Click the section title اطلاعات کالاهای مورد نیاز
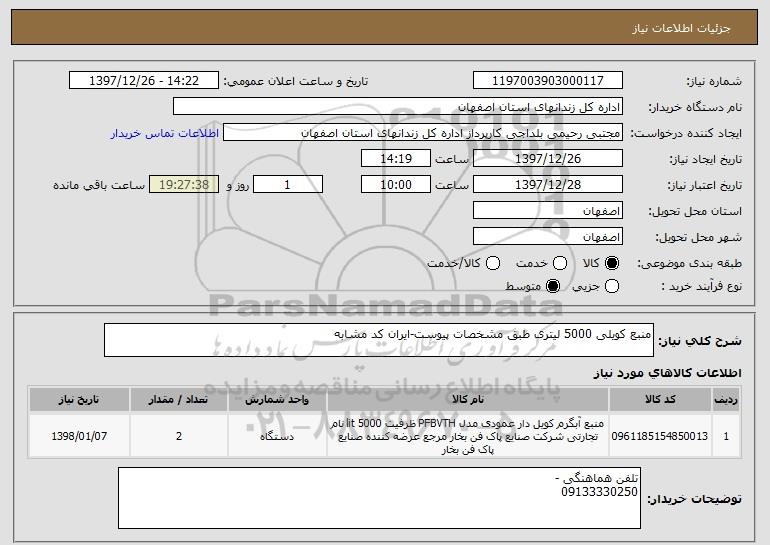The width and height of the screenshot is (770, 545). (x=667, y=374)
